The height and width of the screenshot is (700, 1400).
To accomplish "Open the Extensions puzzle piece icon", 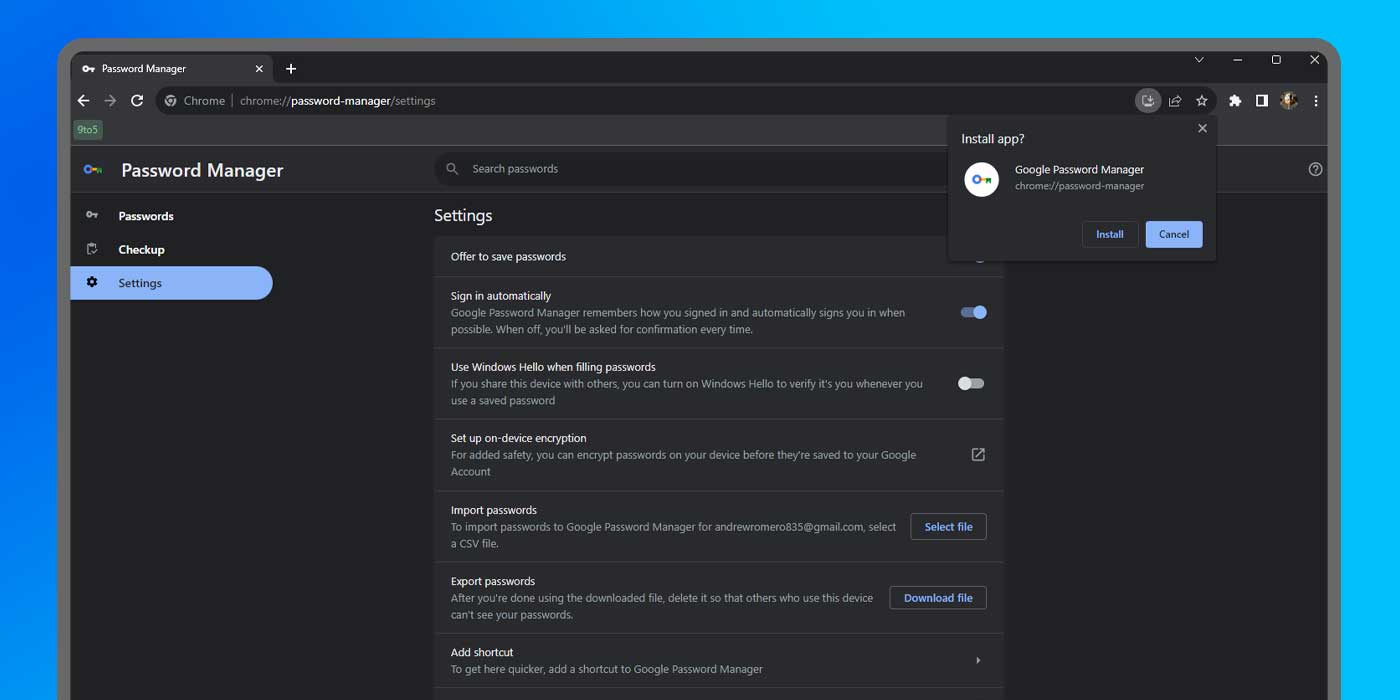I will 1234,100.
